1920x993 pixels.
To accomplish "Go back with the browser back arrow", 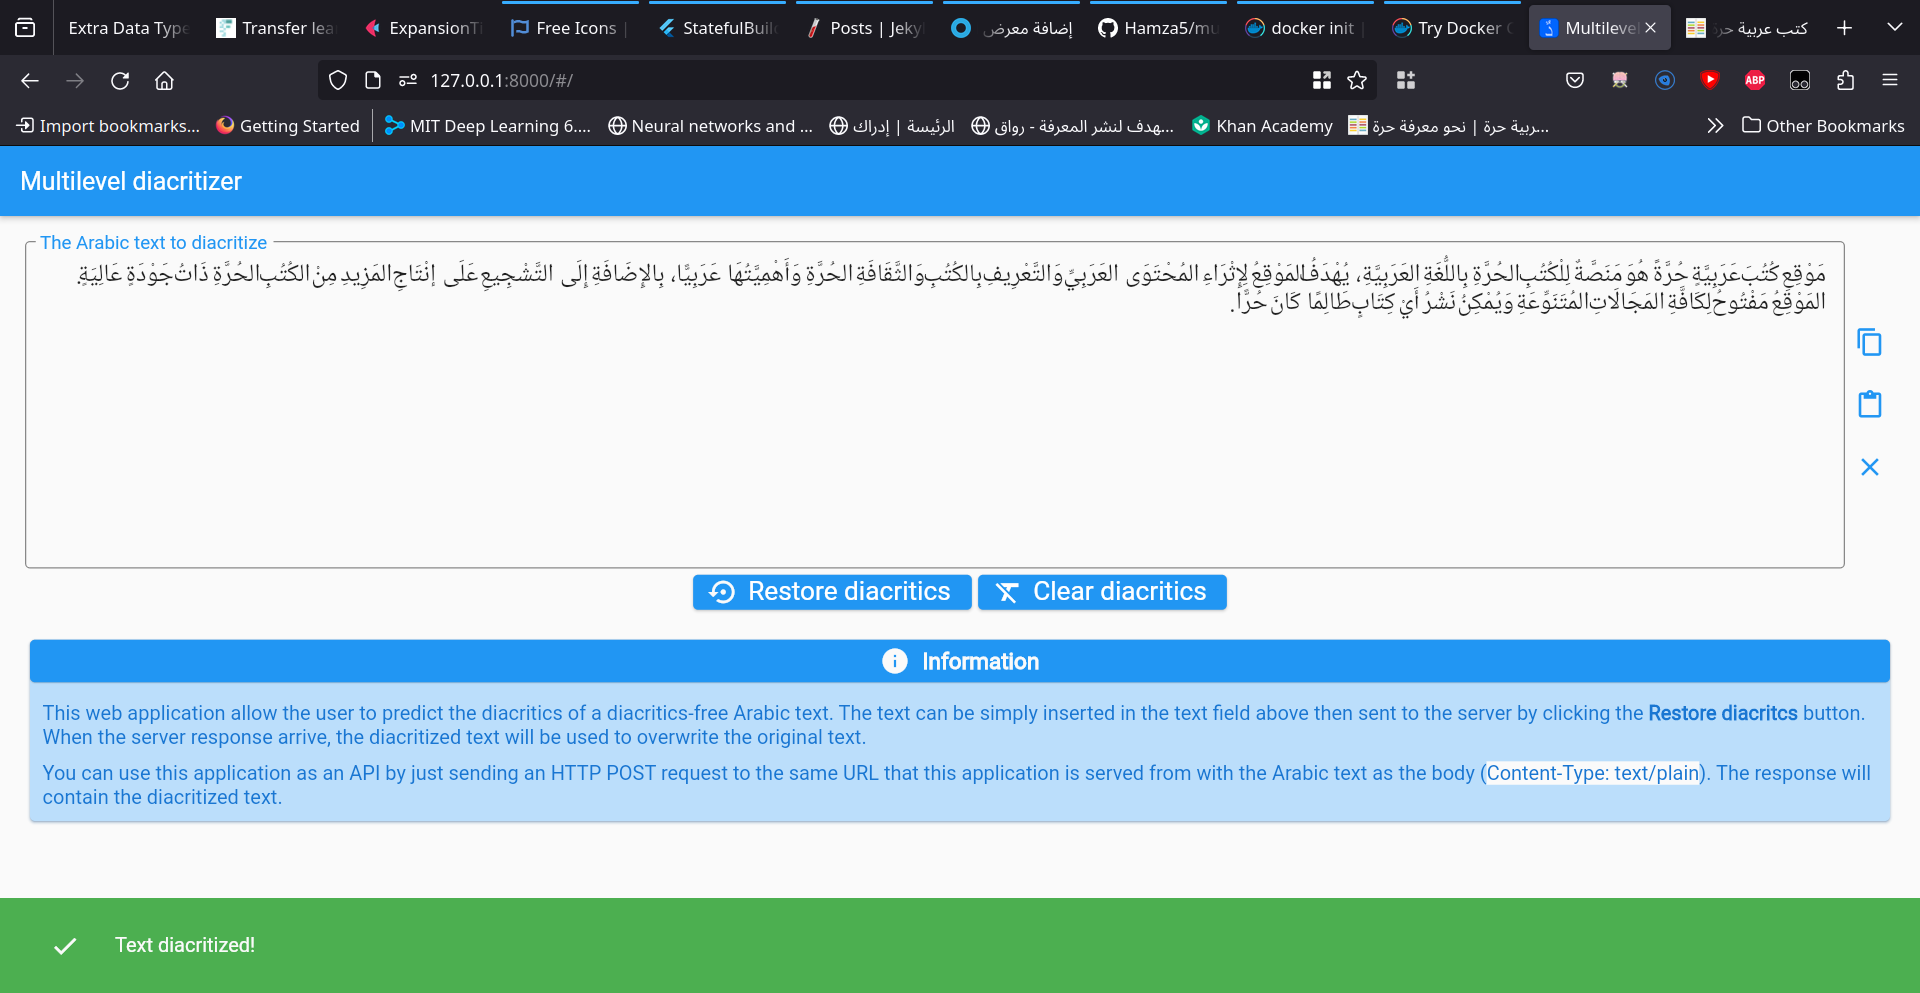I will tap(30, 81).
